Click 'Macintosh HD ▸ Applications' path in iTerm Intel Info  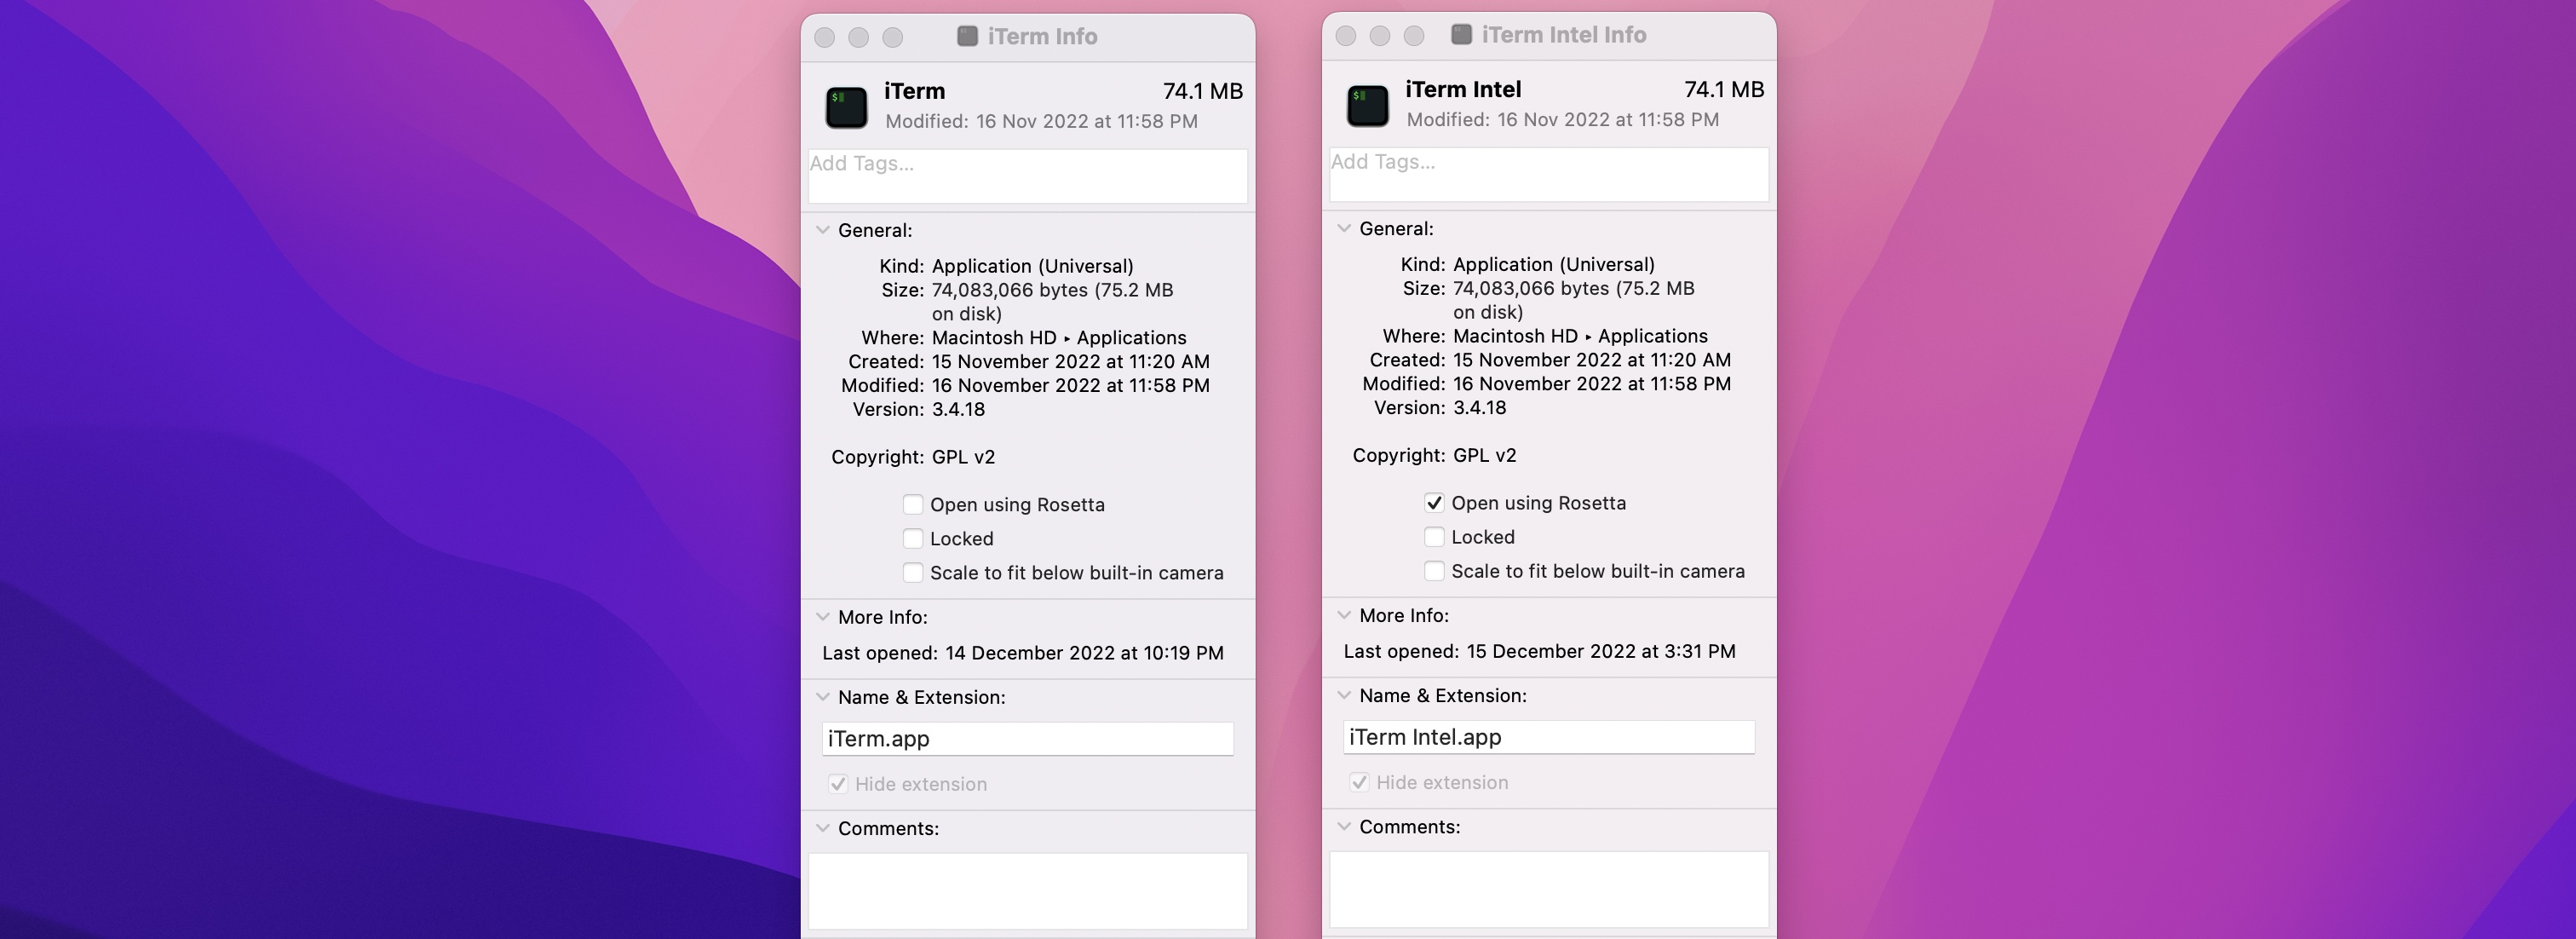(x=1580, y=336)
